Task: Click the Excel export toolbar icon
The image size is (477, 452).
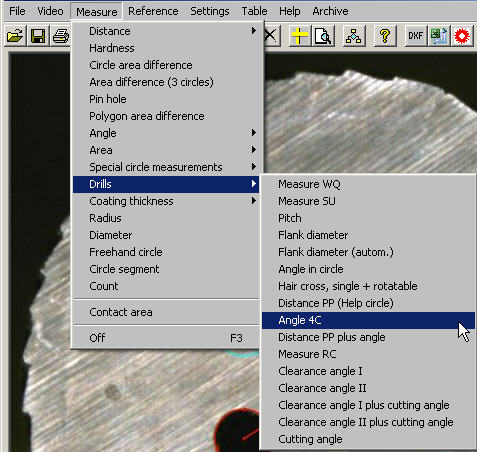Action: pyautogui.click(x=439, y=36)
